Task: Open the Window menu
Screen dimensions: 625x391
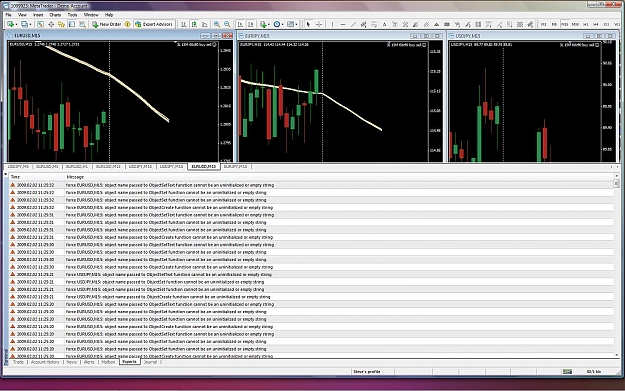Action: coord(91,15)
